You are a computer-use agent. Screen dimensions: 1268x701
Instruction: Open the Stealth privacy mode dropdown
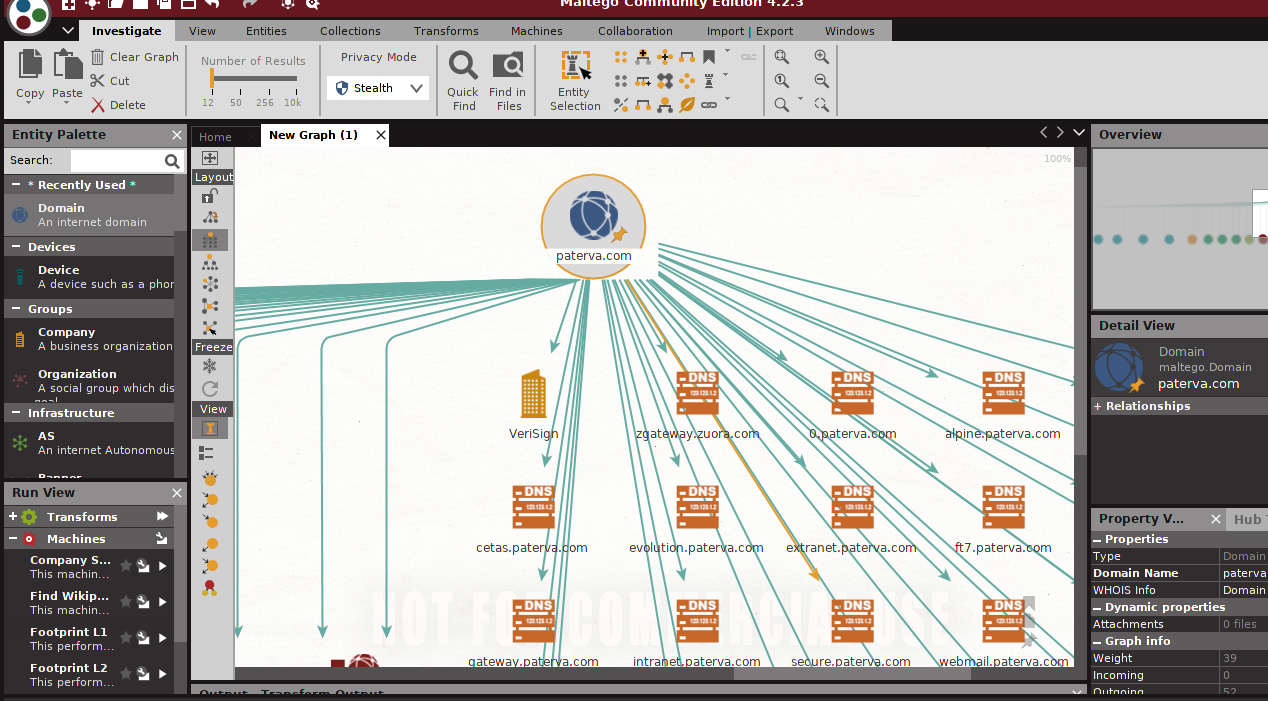tap(378, 88)
